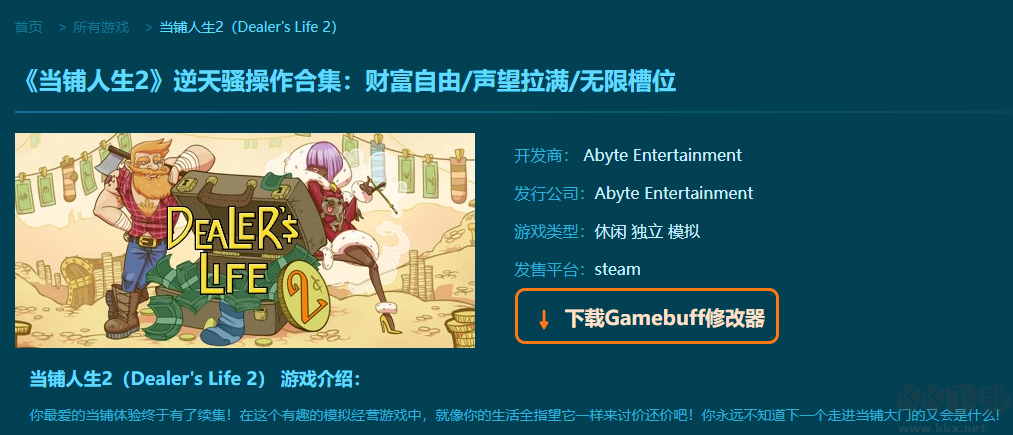Select the 当铺人生2 (Dealer's Life 2) breadcrumb
Viewport: 1013px width, 435px height.
248,27
